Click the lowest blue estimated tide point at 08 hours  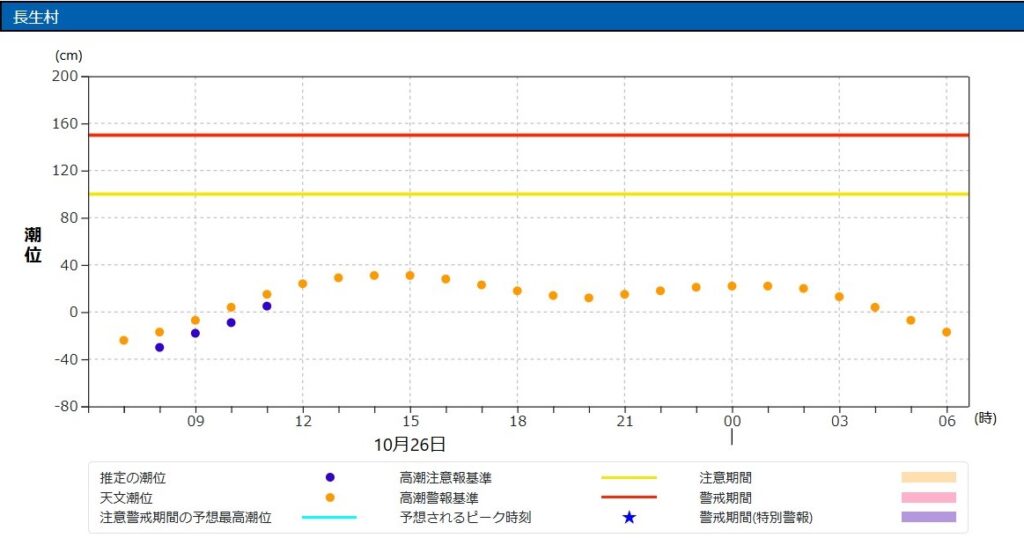(159, 348)
